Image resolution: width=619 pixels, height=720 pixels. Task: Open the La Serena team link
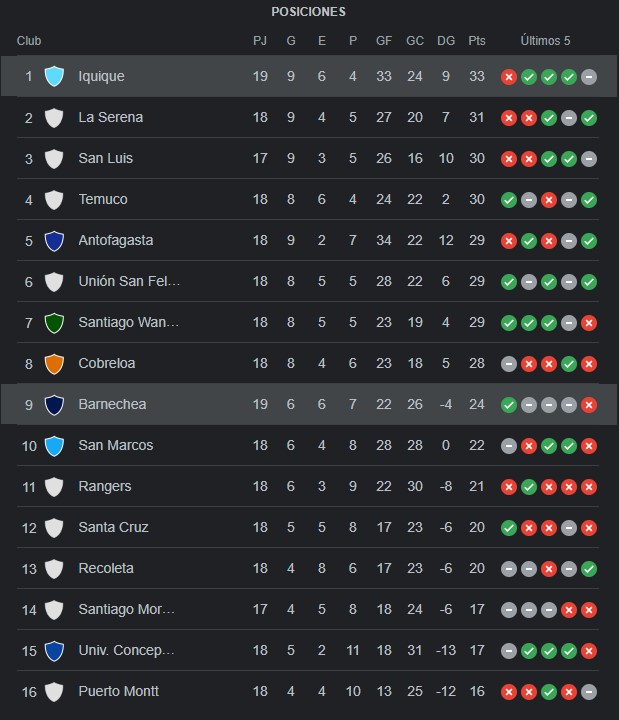[111, 117]
